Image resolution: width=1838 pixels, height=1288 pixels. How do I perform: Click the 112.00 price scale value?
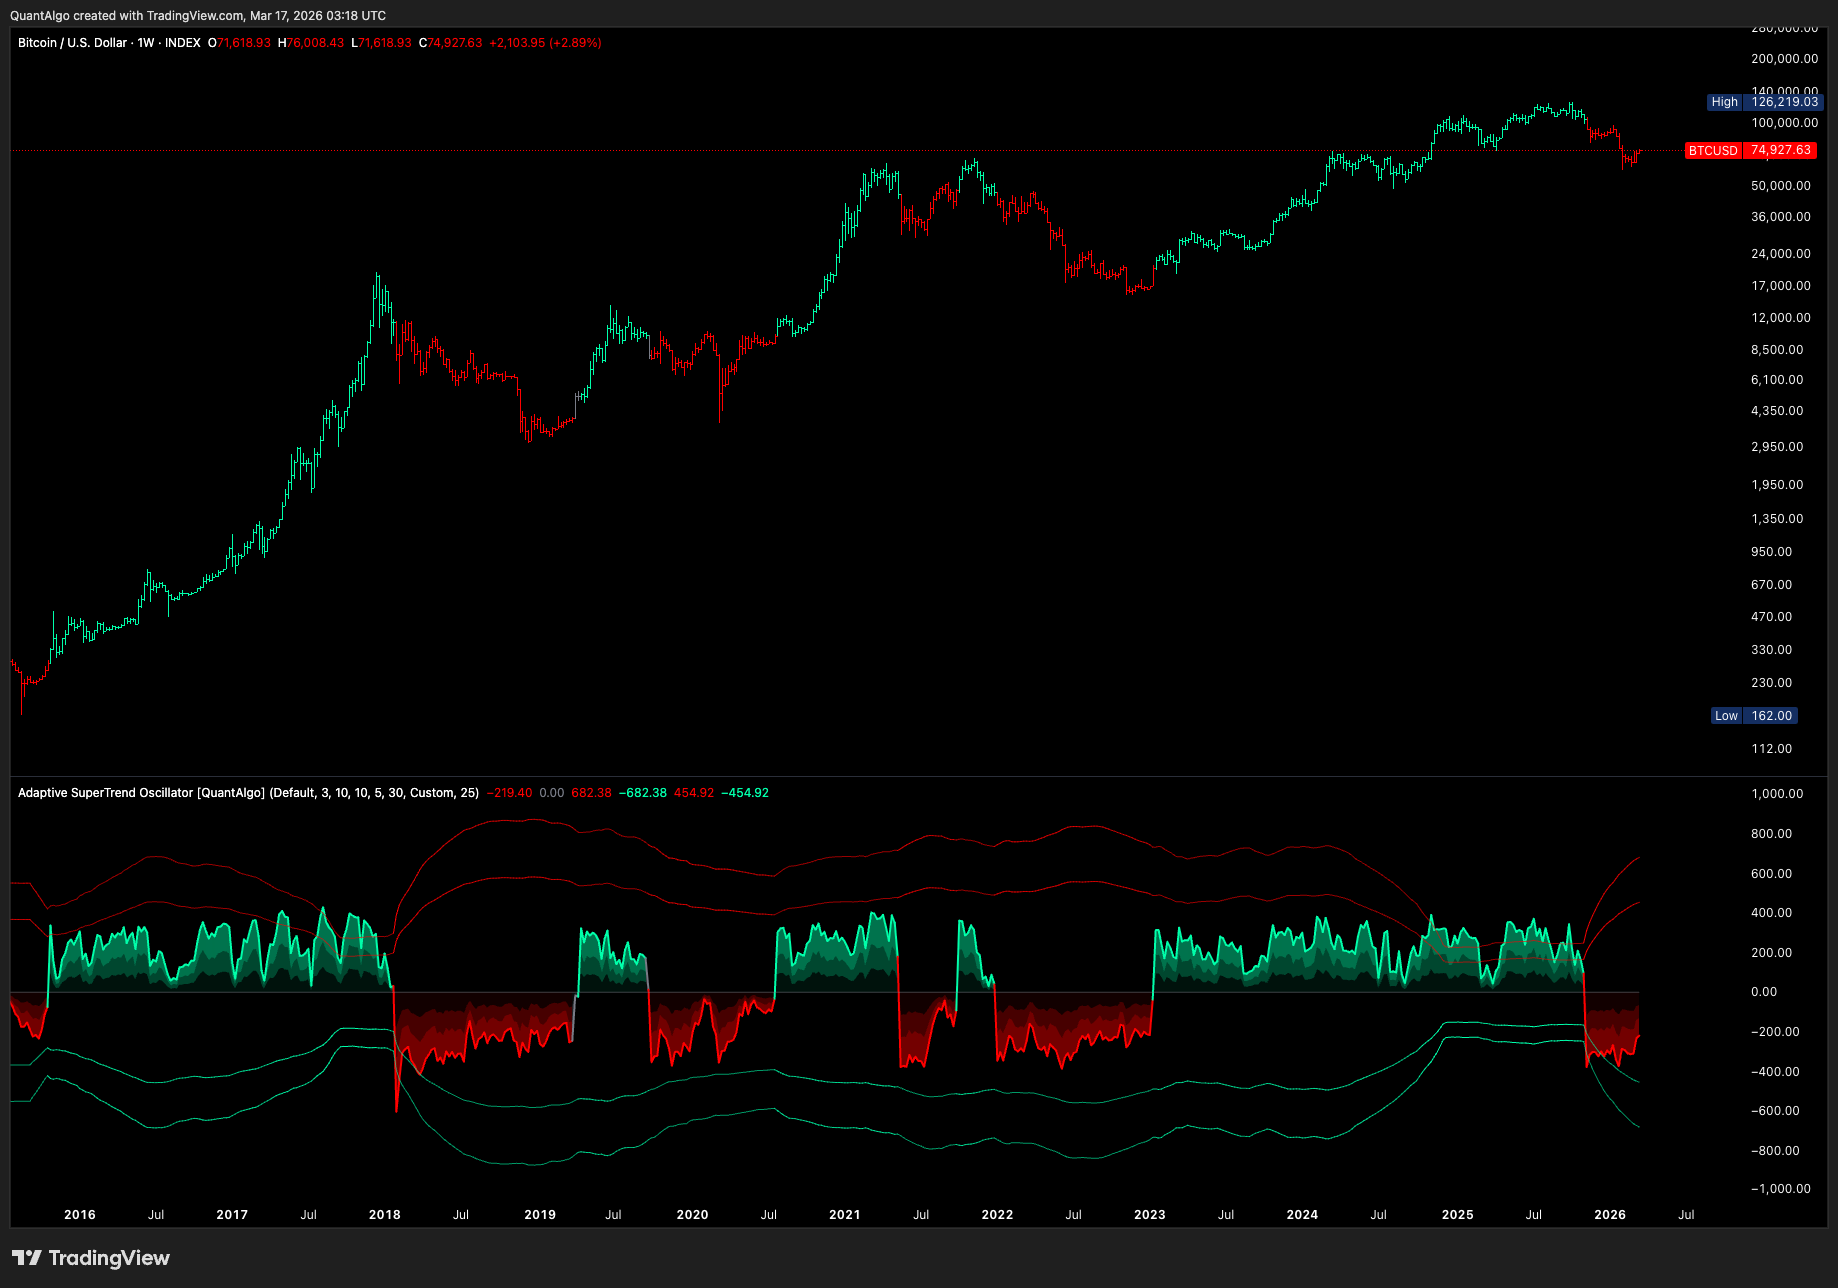coord(1772,749)
